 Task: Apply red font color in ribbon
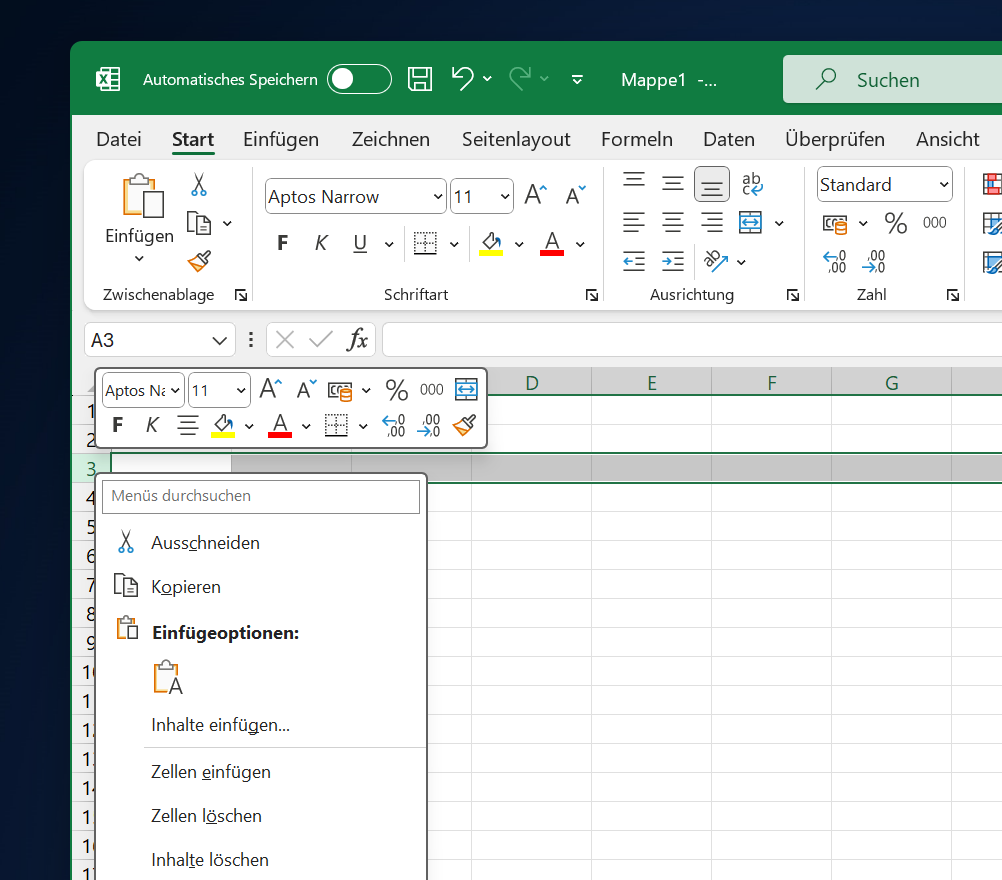click(551, 243)
